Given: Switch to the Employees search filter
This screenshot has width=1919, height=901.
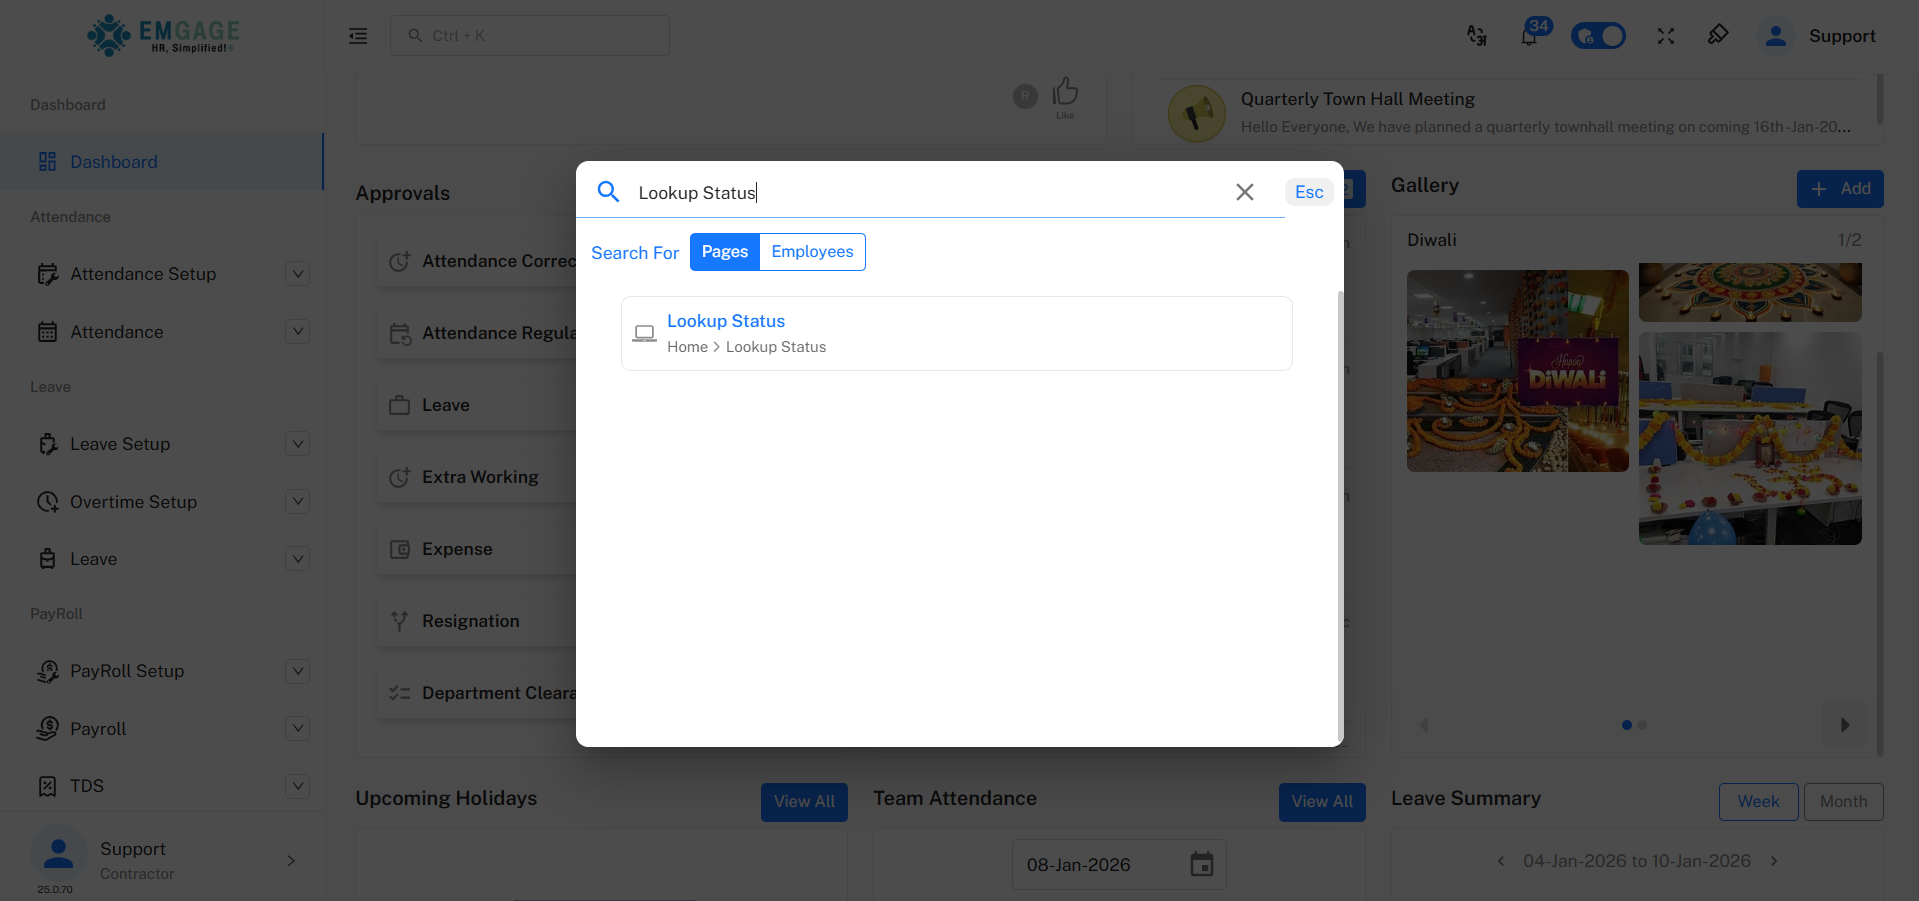Looking at the screenshot, I should pyautogui.click(x=811, y=251).
